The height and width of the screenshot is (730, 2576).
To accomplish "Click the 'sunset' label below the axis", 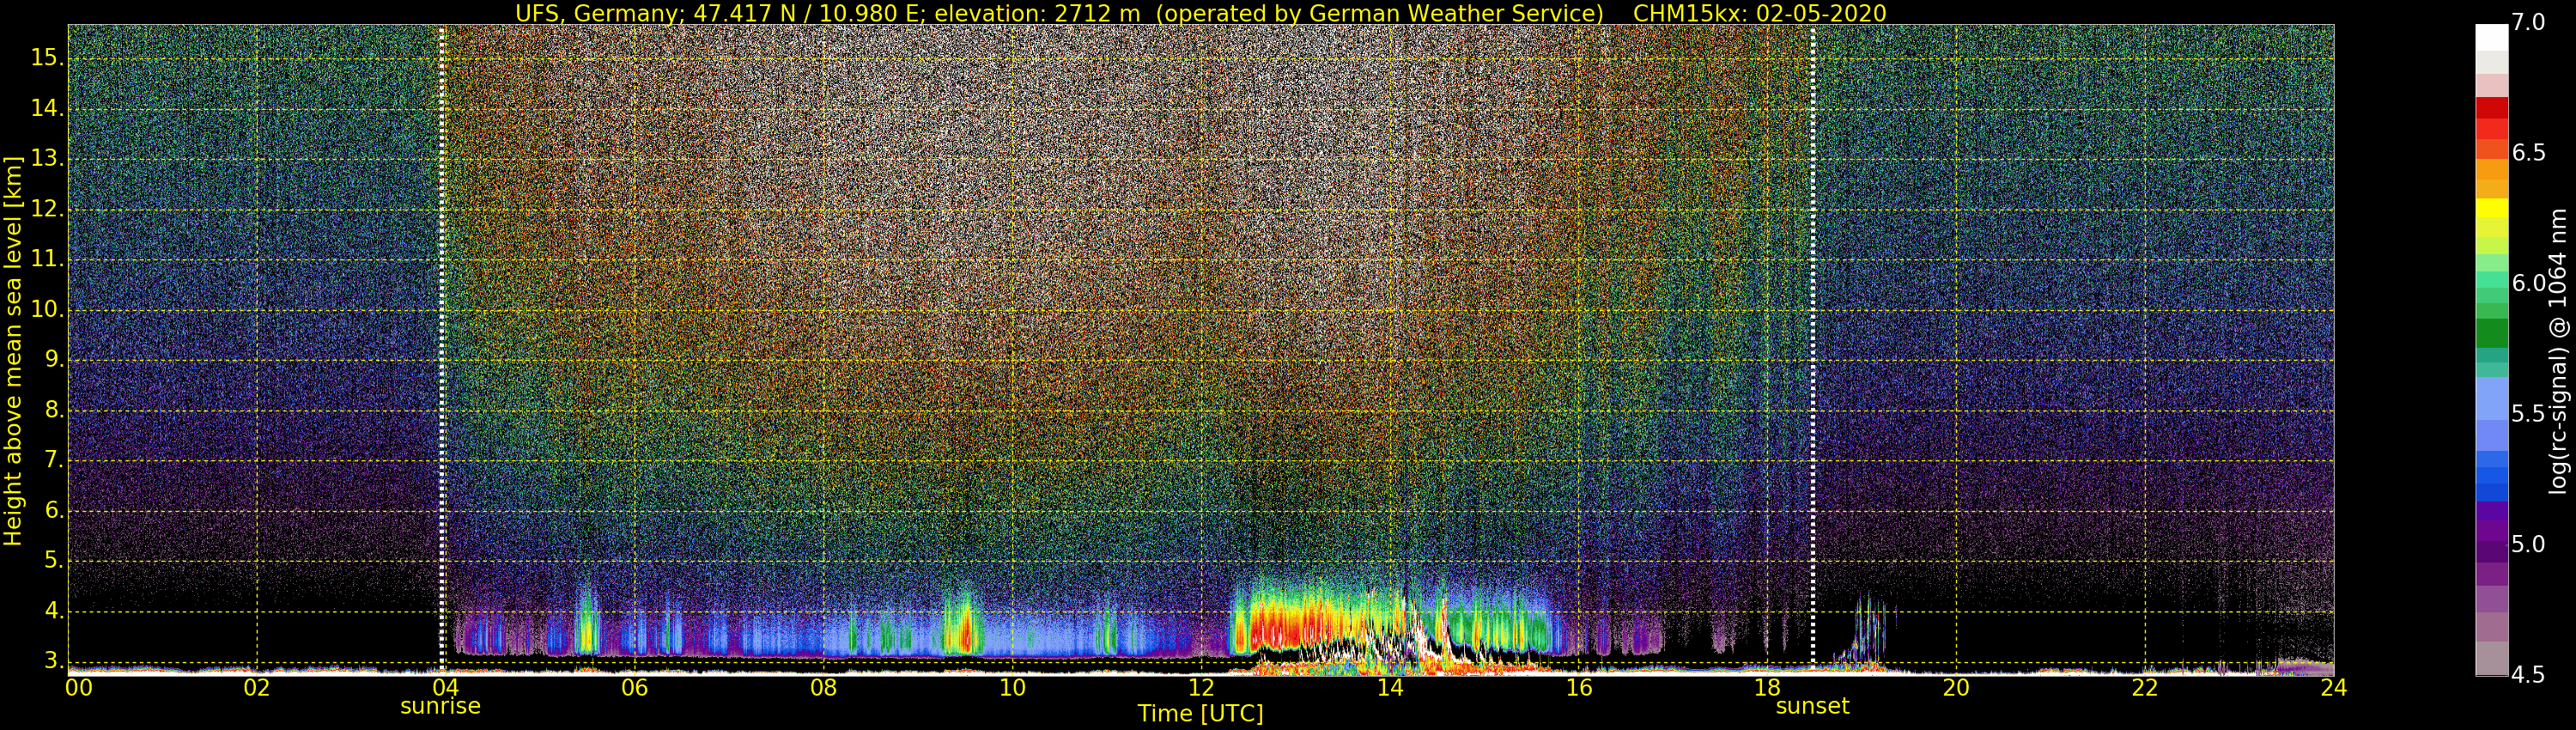I will (1812, 706).
